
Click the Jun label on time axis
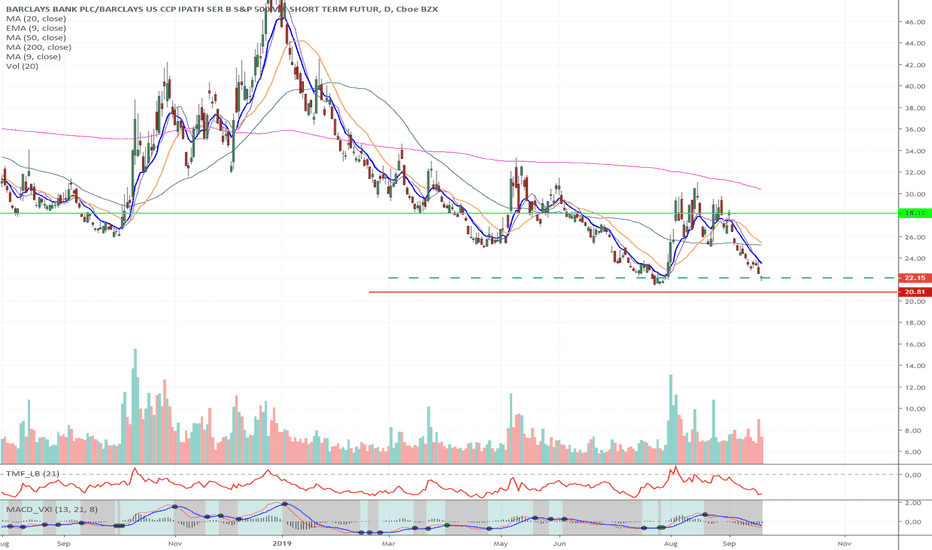(x=559, y=543)
